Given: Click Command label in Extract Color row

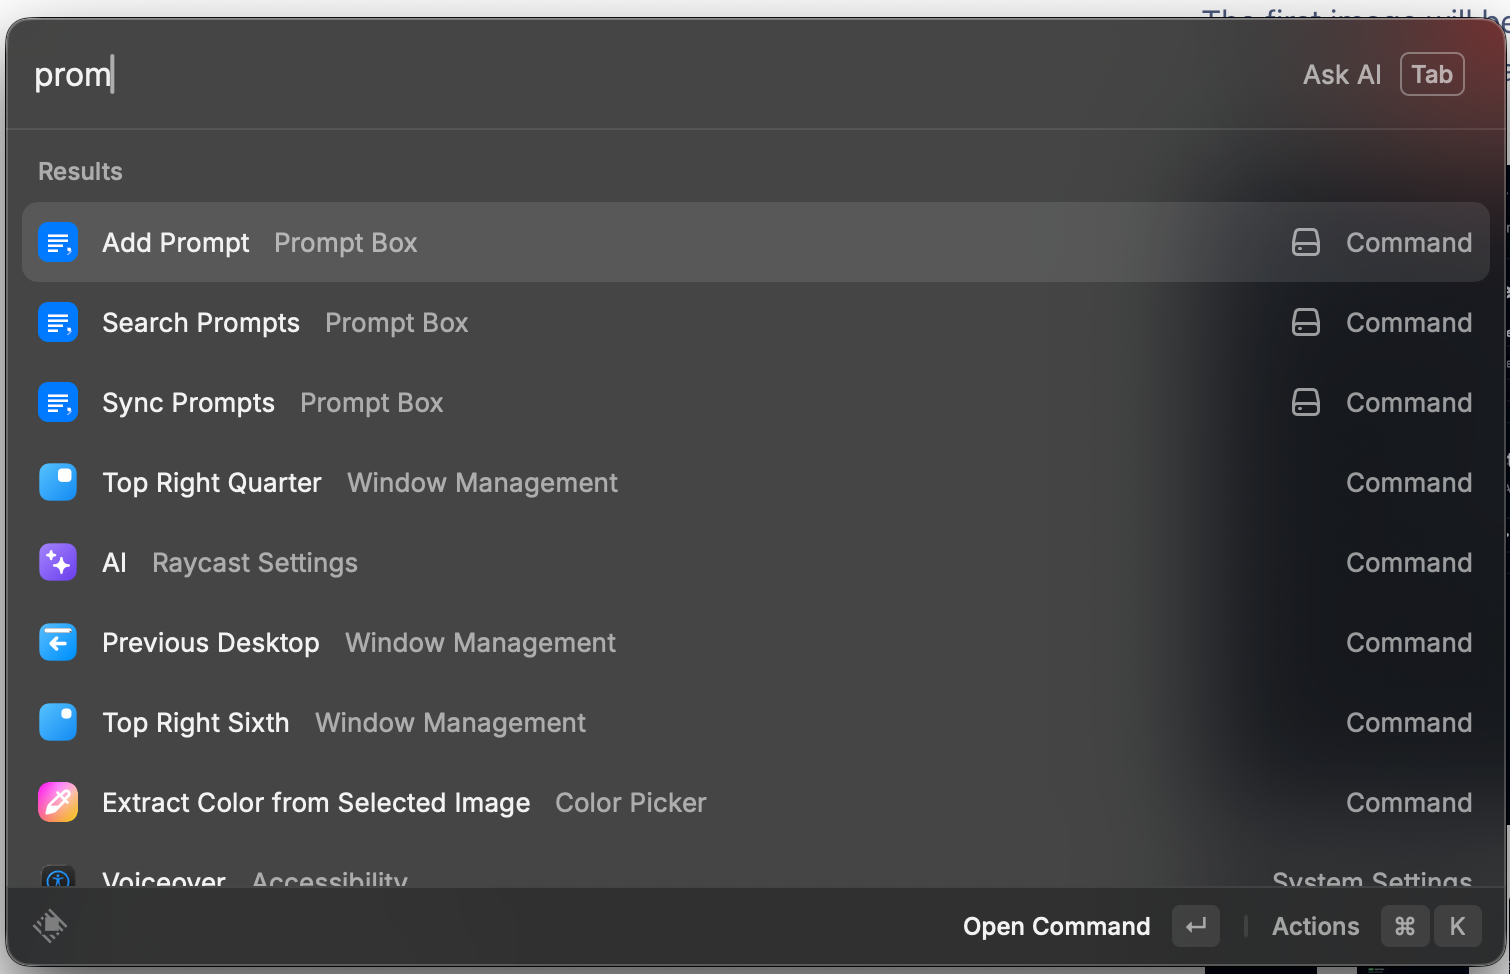Looking at the screenshot, I should tap(1409, 803).
